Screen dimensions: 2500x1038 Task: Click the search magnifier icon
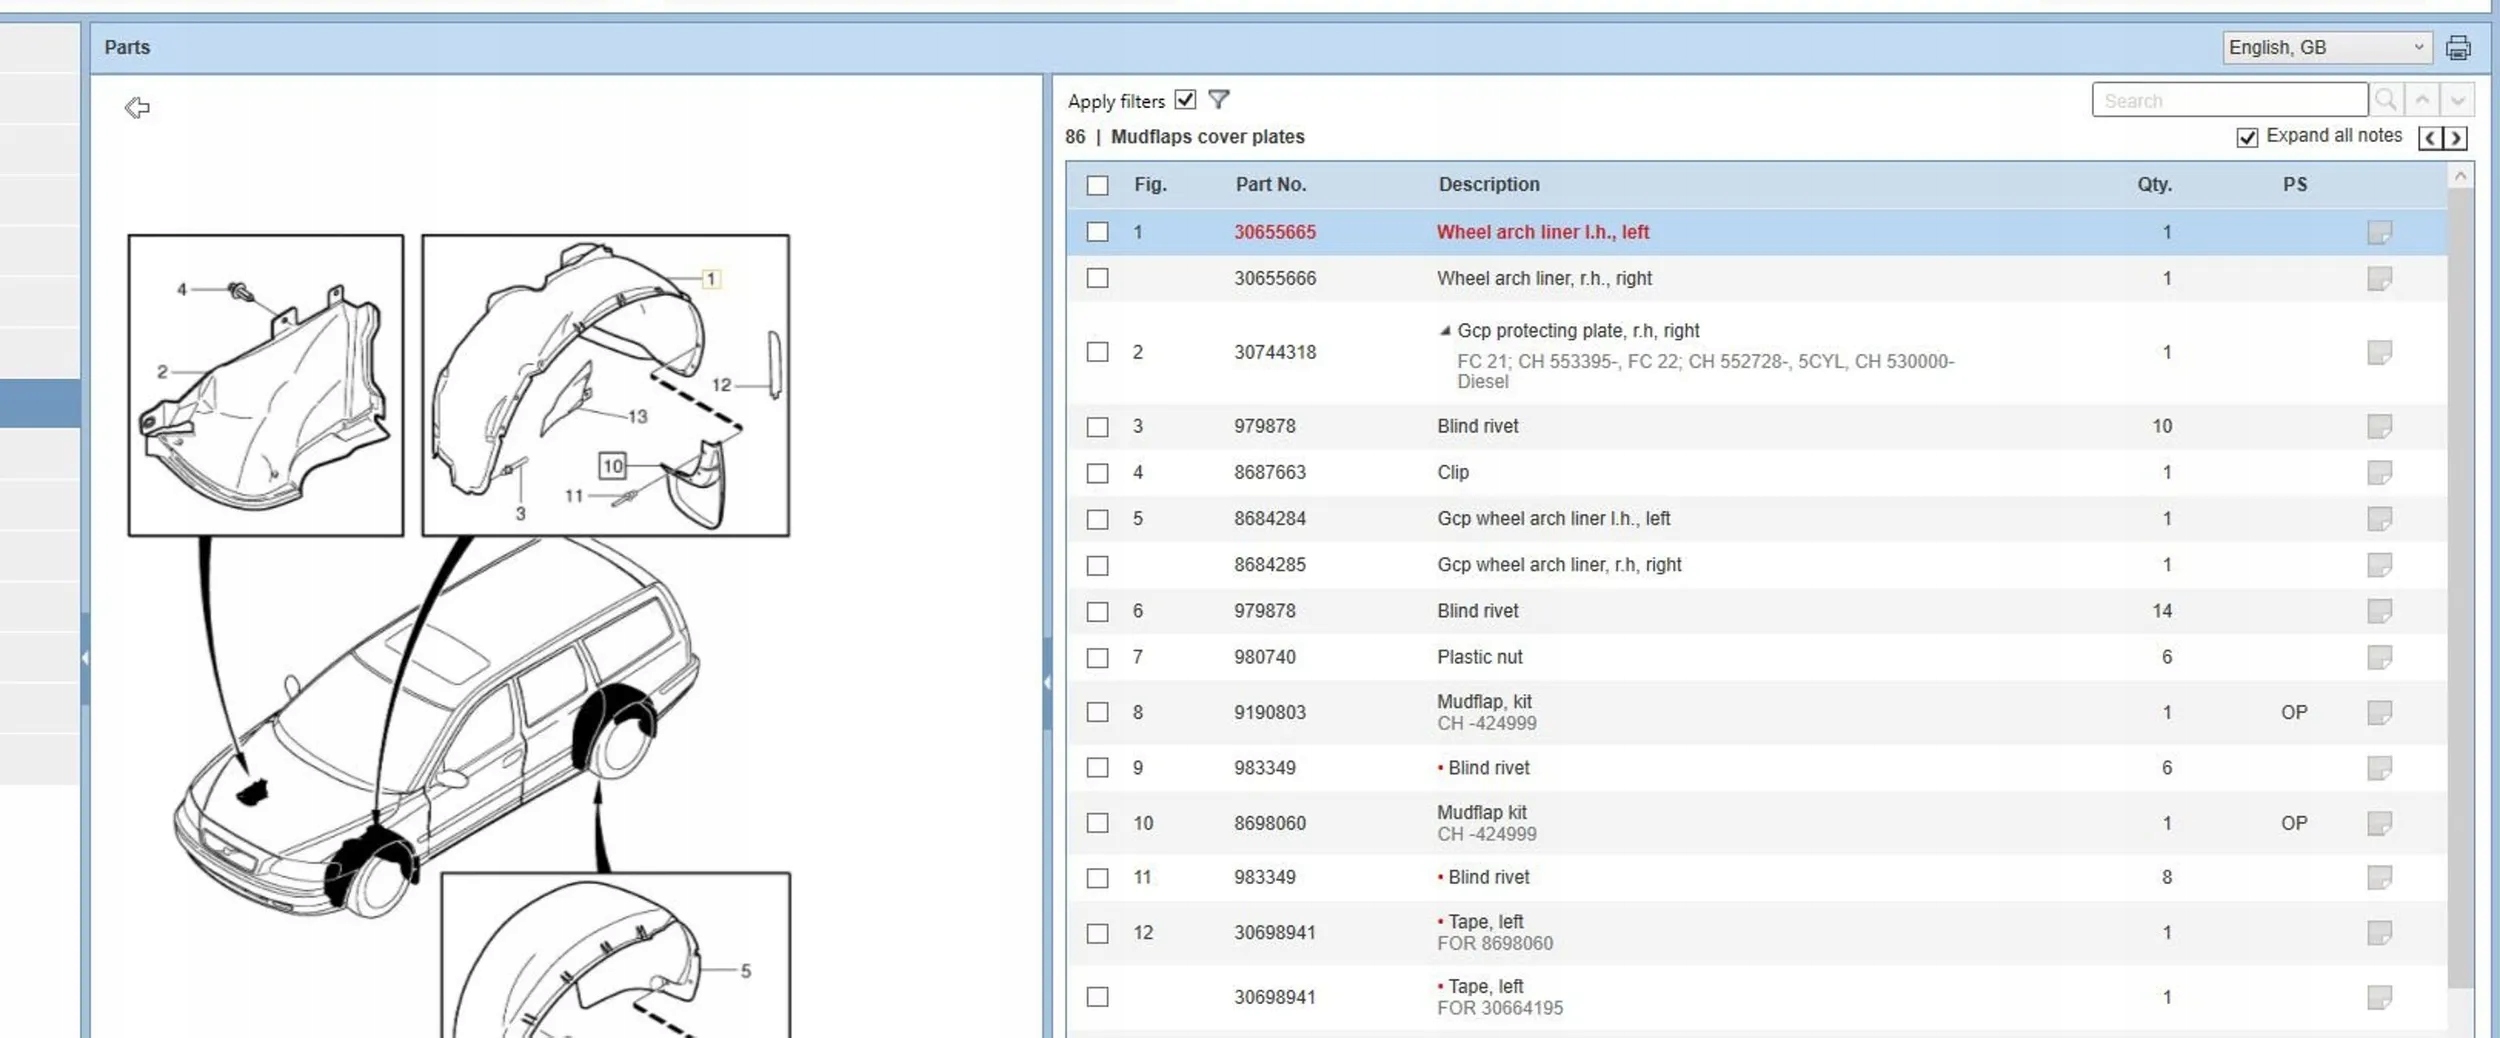2385,100
